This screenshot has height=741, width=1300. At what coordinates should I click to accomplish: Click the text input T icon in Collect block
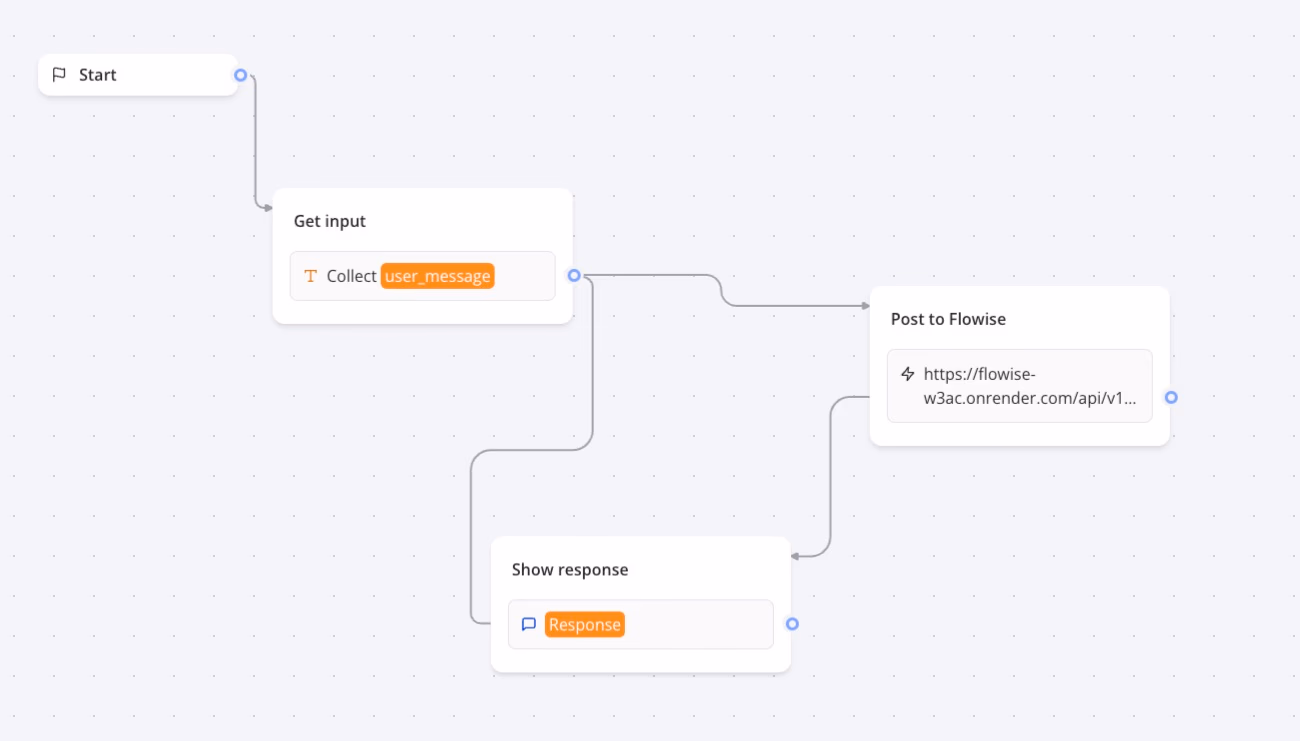click(x=310, y=276)
